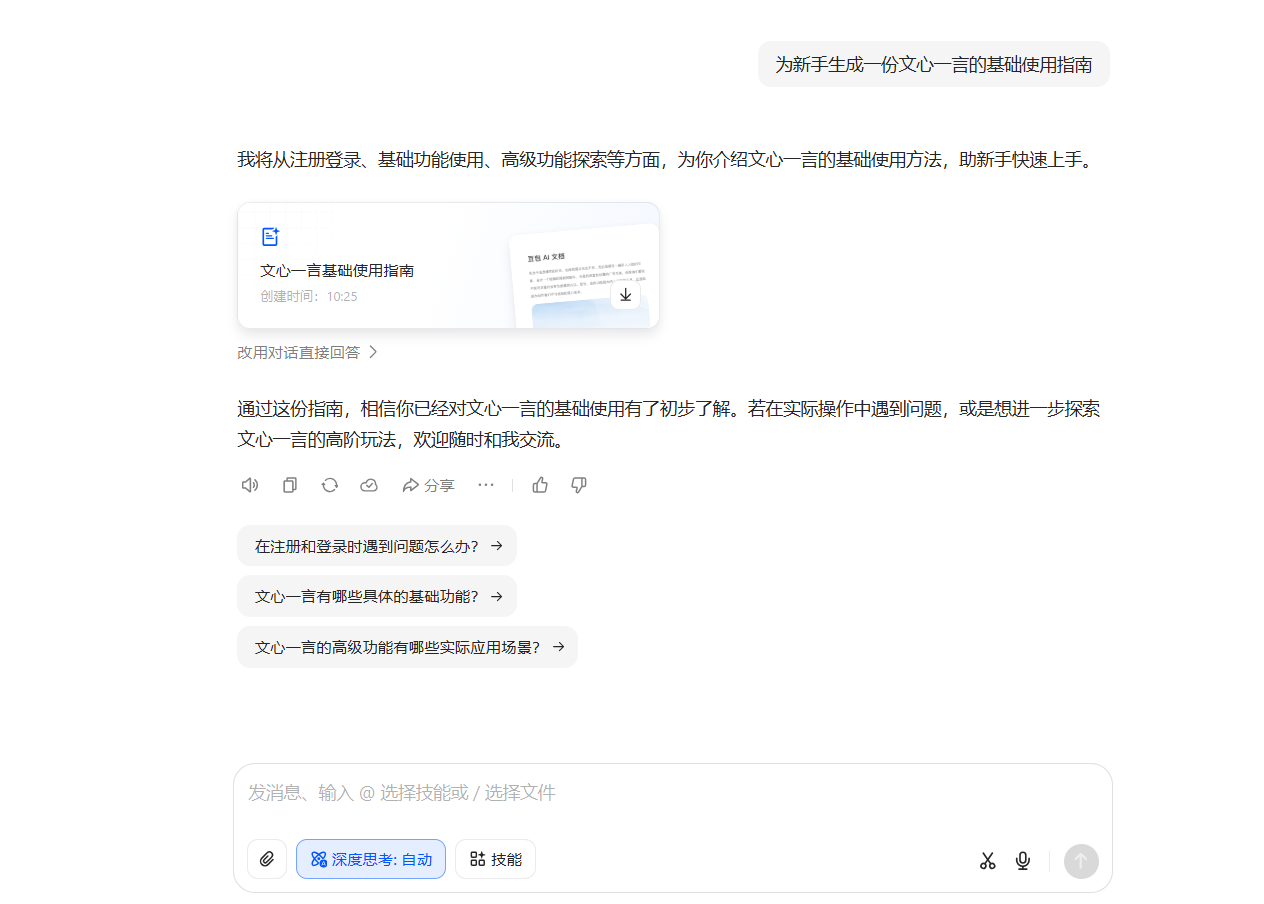Screen dimensions: 1264x904
Task: Click the cloud save icon under the response
Action: point(369,485)
